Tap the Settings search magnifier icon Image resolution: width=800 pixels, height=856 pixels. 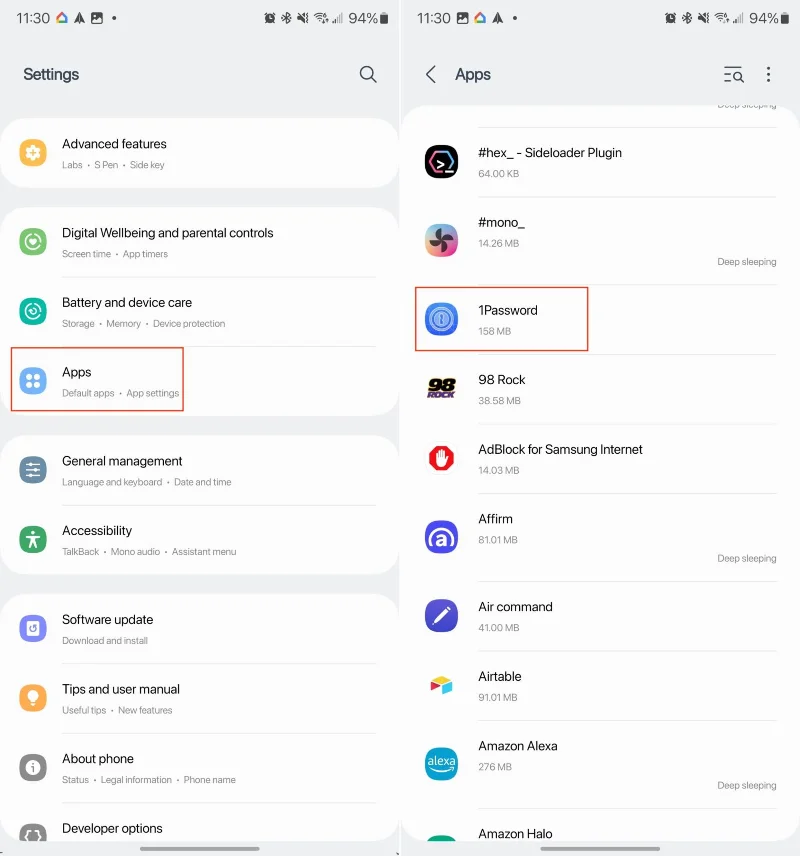point(368,74)
